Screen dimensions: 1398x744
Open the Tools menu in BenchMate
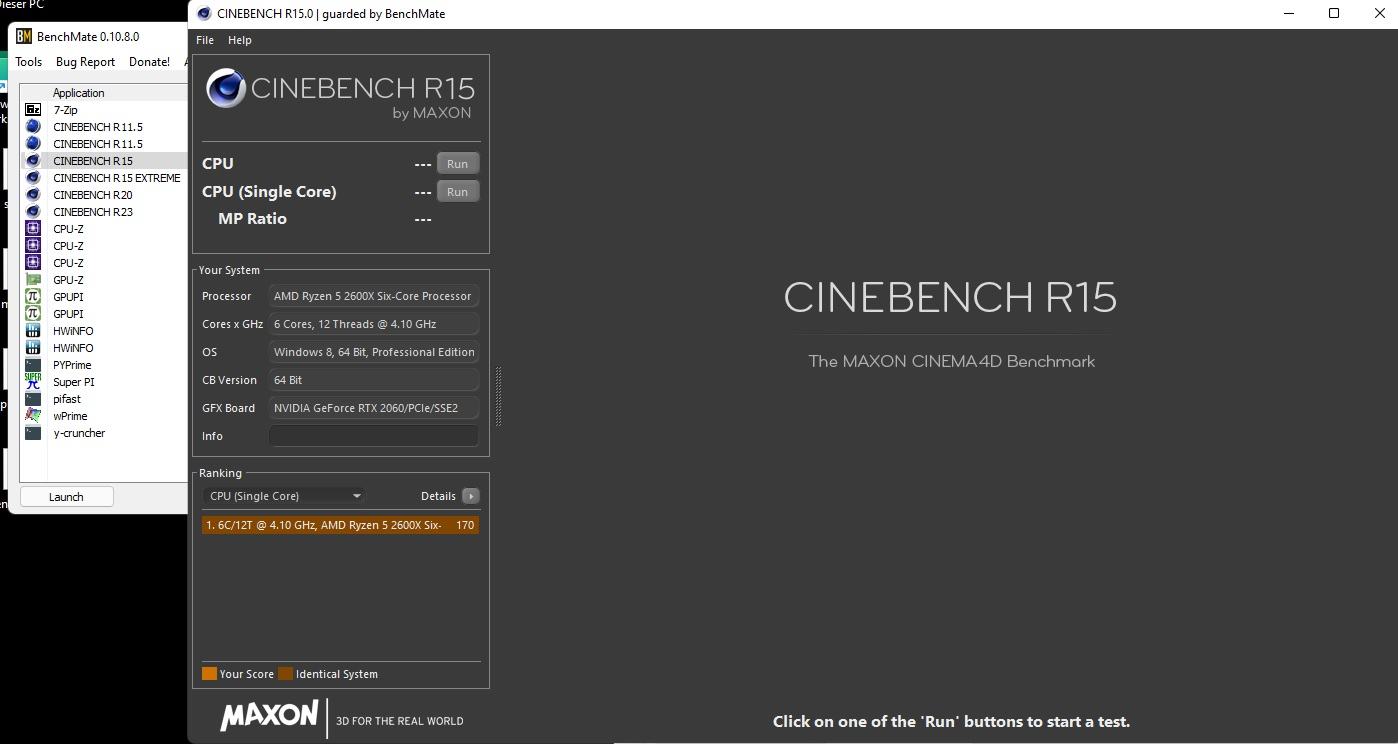click(29, 62)
